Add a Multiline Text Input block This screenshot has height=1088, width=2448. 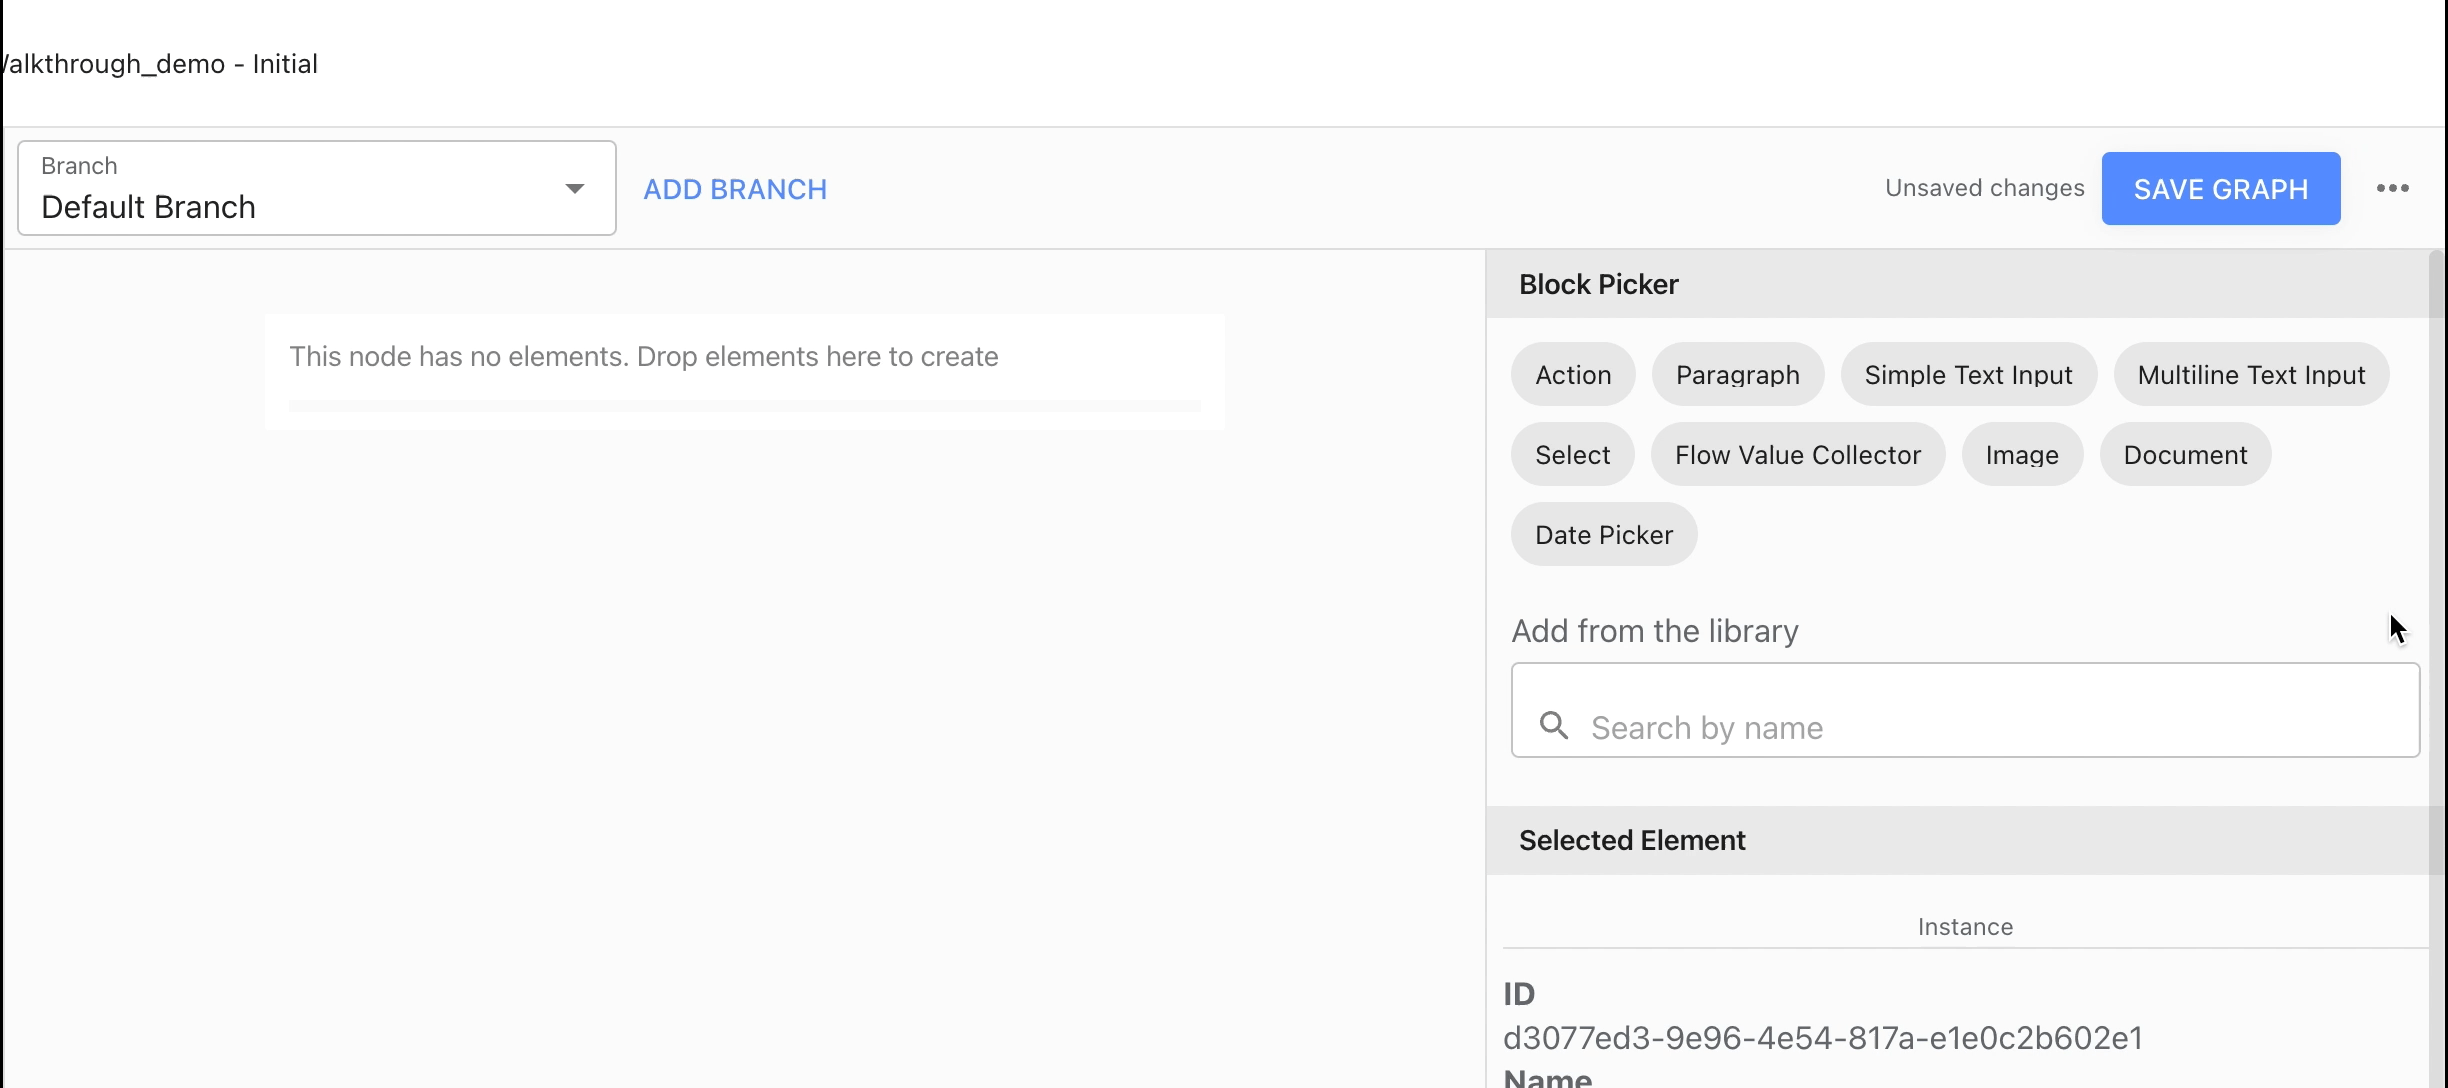tap(2250, 375)
